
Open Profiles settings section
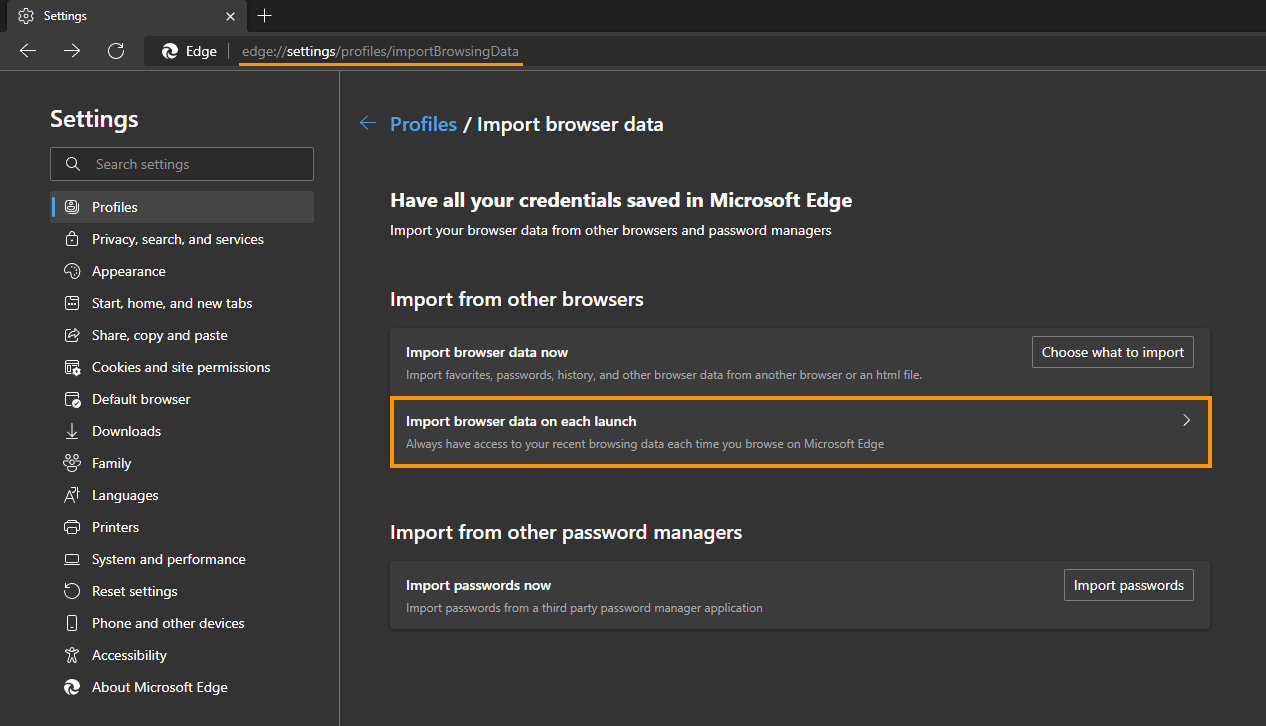click(x=182, y=207)
